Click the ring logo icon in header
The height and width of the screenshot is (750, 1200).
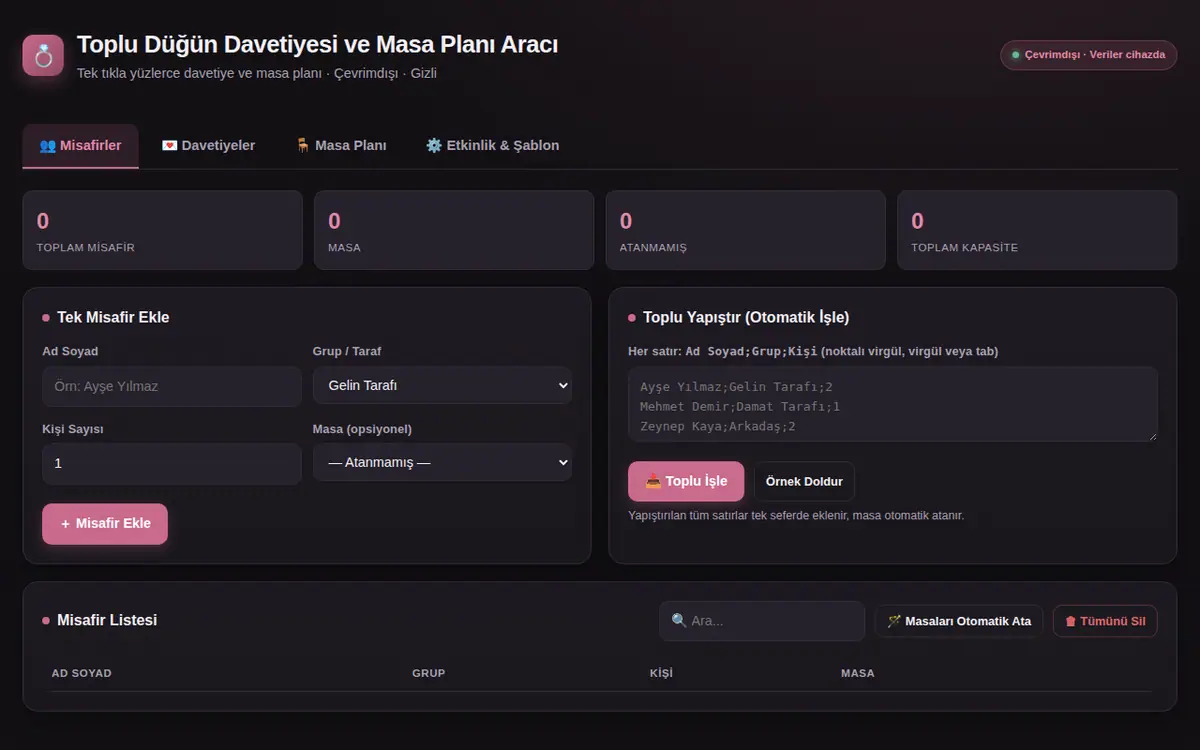click(43, 55)
